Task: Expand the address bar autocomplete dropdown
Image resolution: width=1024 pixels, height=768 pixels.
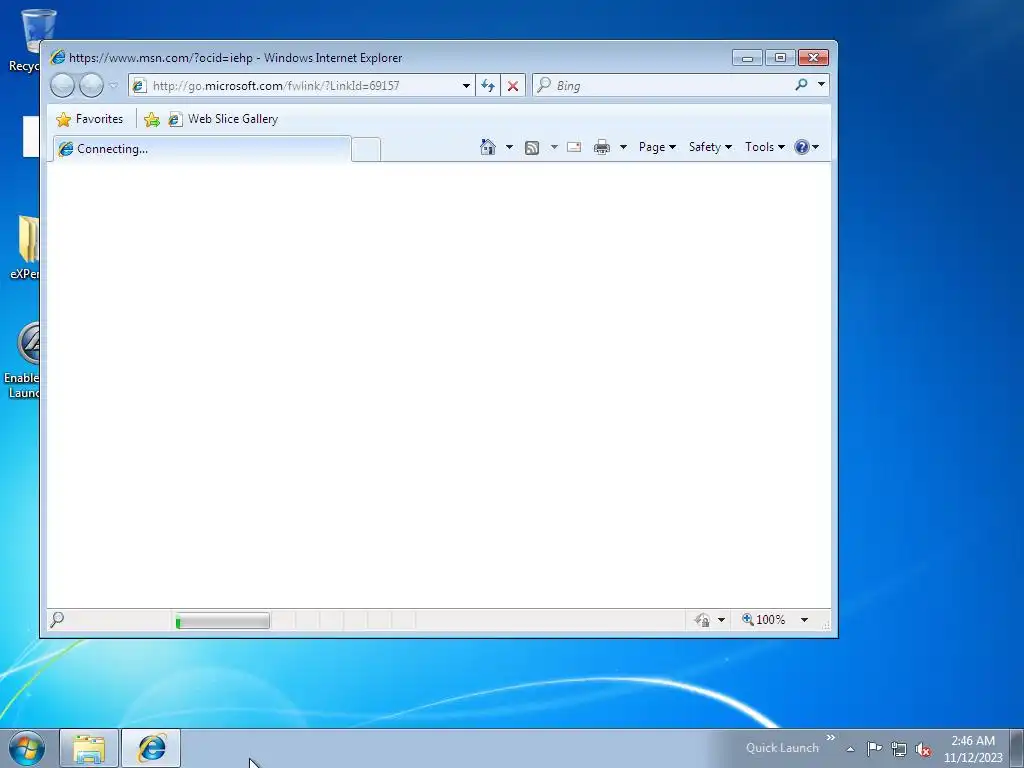Action: [x=466, y=86]
